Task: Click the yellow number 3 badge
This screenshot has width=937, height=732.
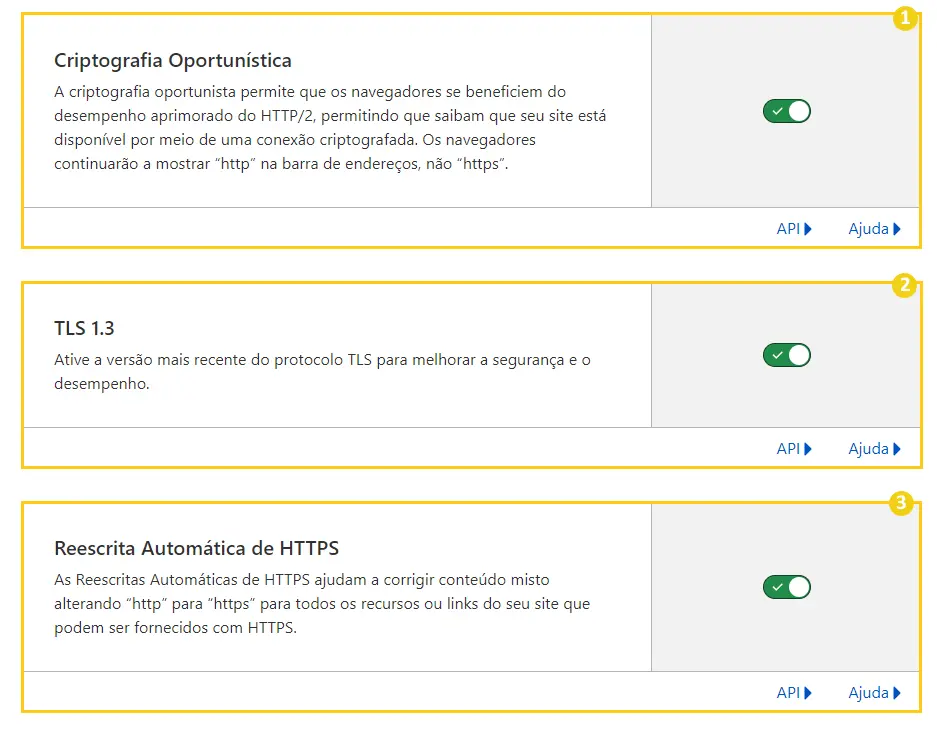Action: 902,503
